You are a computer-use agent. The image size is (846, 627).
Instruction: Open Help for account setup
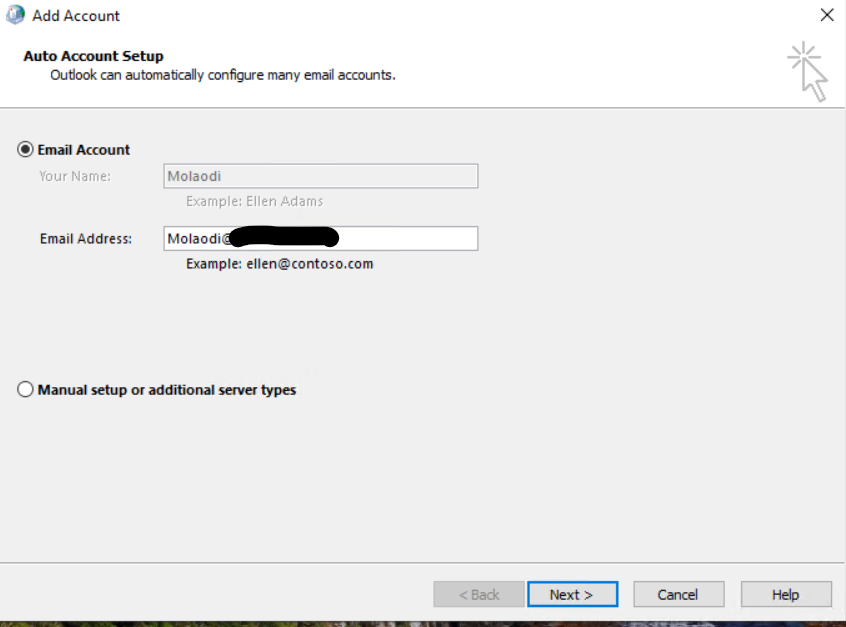(786, 594)
